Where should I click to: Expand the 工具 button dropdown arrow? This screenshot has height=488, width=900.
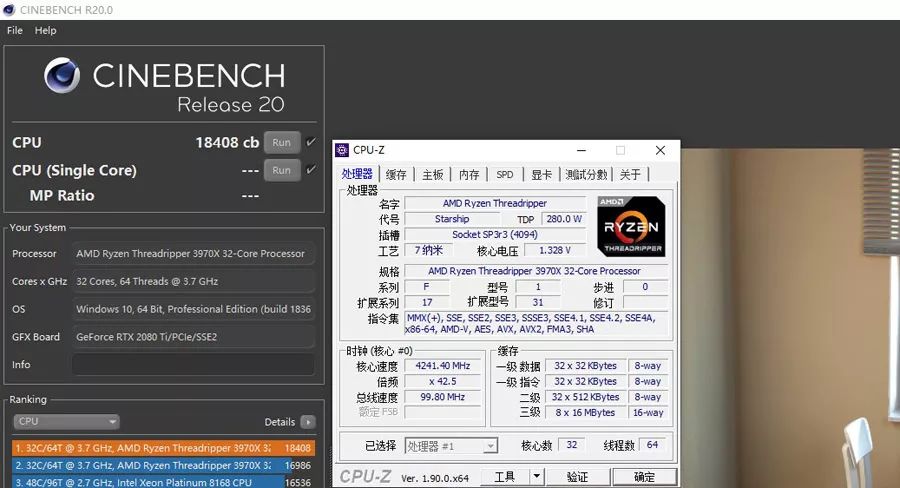[x=537, y=477]
